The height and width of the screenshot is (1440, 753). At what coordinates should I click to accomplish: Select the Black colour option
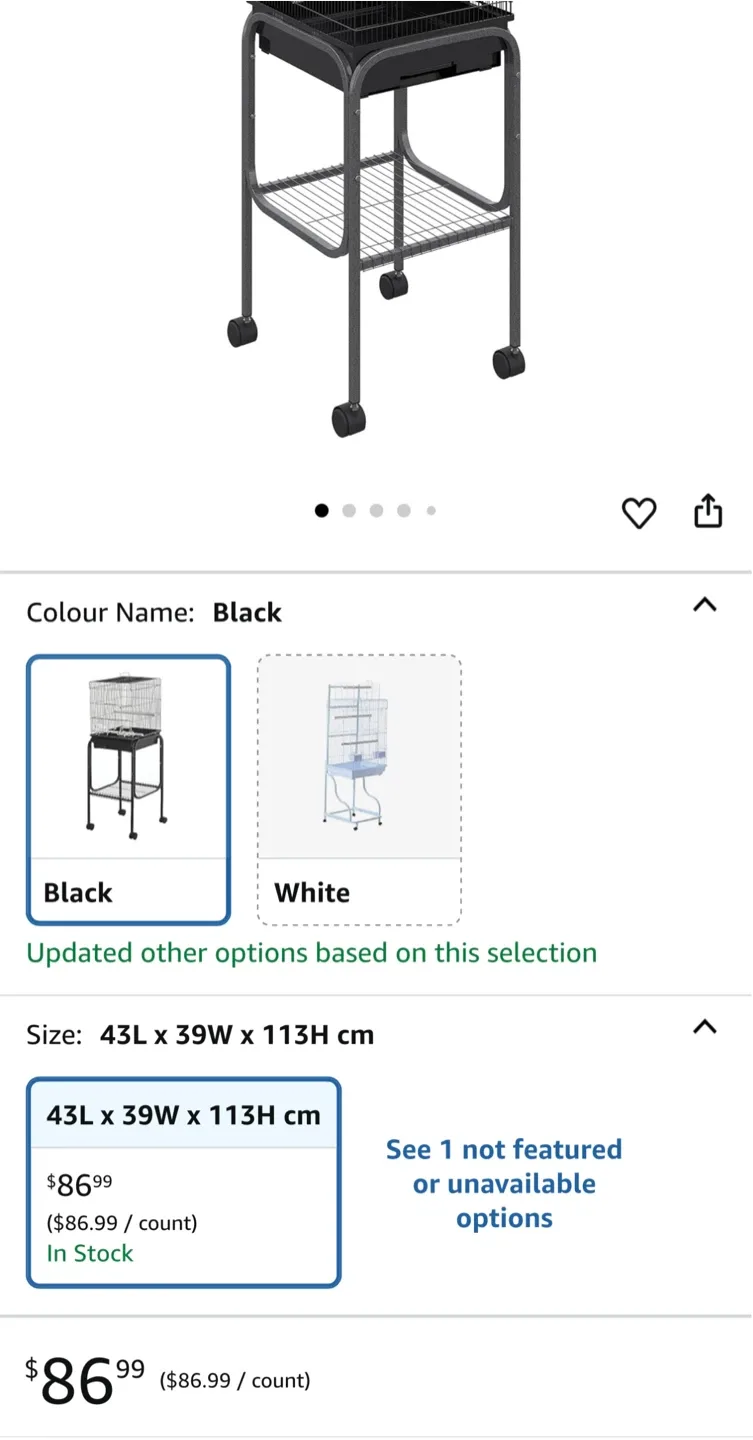(128, 789)
